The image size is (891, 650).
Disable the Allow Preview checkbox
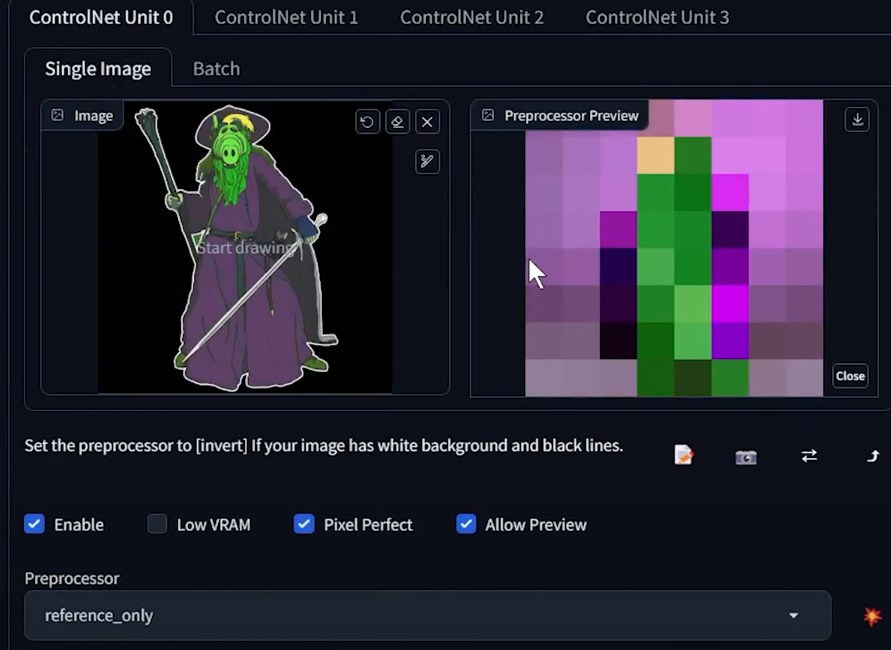(466, 524)
